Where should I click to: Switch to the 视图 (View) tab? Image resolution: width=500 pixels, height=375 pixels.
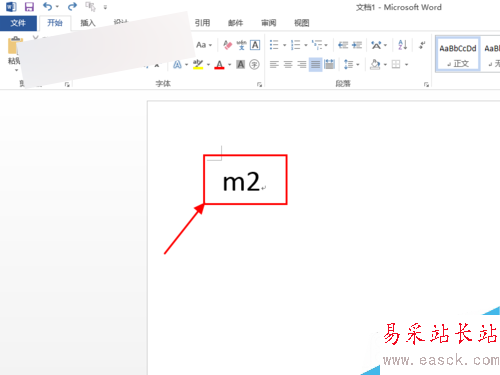[x=301, y=23]
